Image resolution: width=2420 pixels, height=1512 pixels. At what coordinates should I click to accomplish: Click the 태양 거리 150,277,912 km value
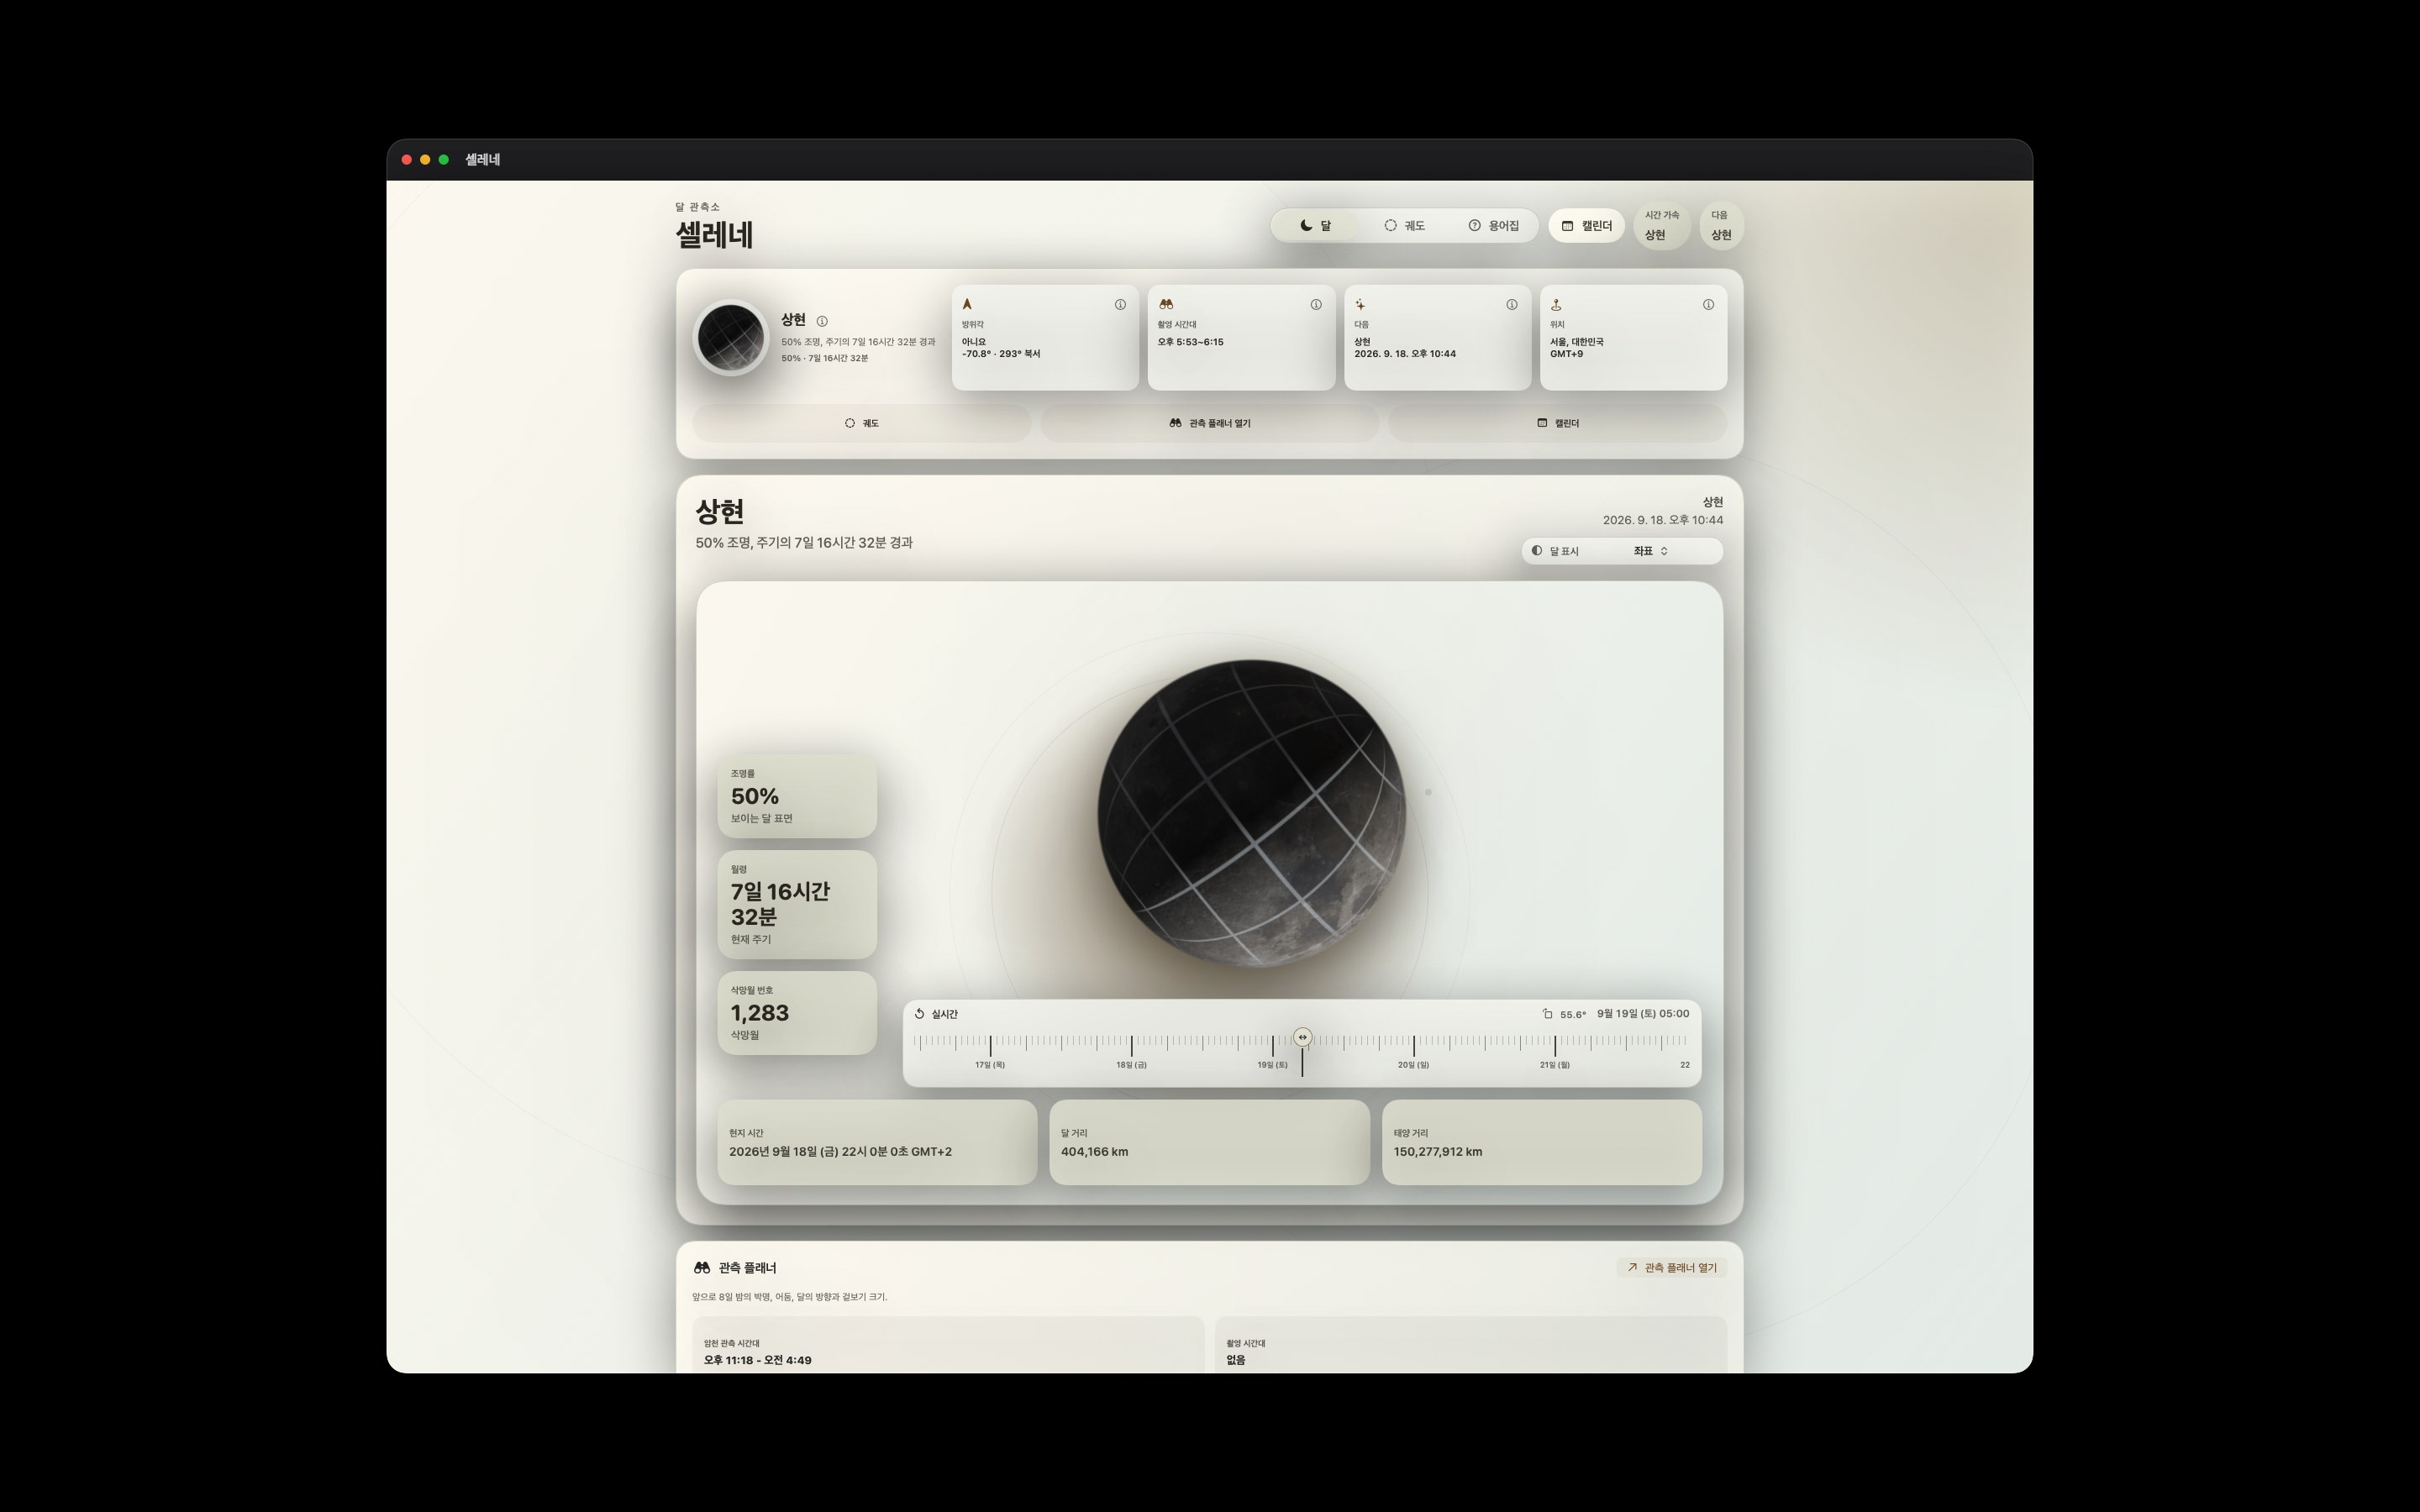pos(1438,1152)
